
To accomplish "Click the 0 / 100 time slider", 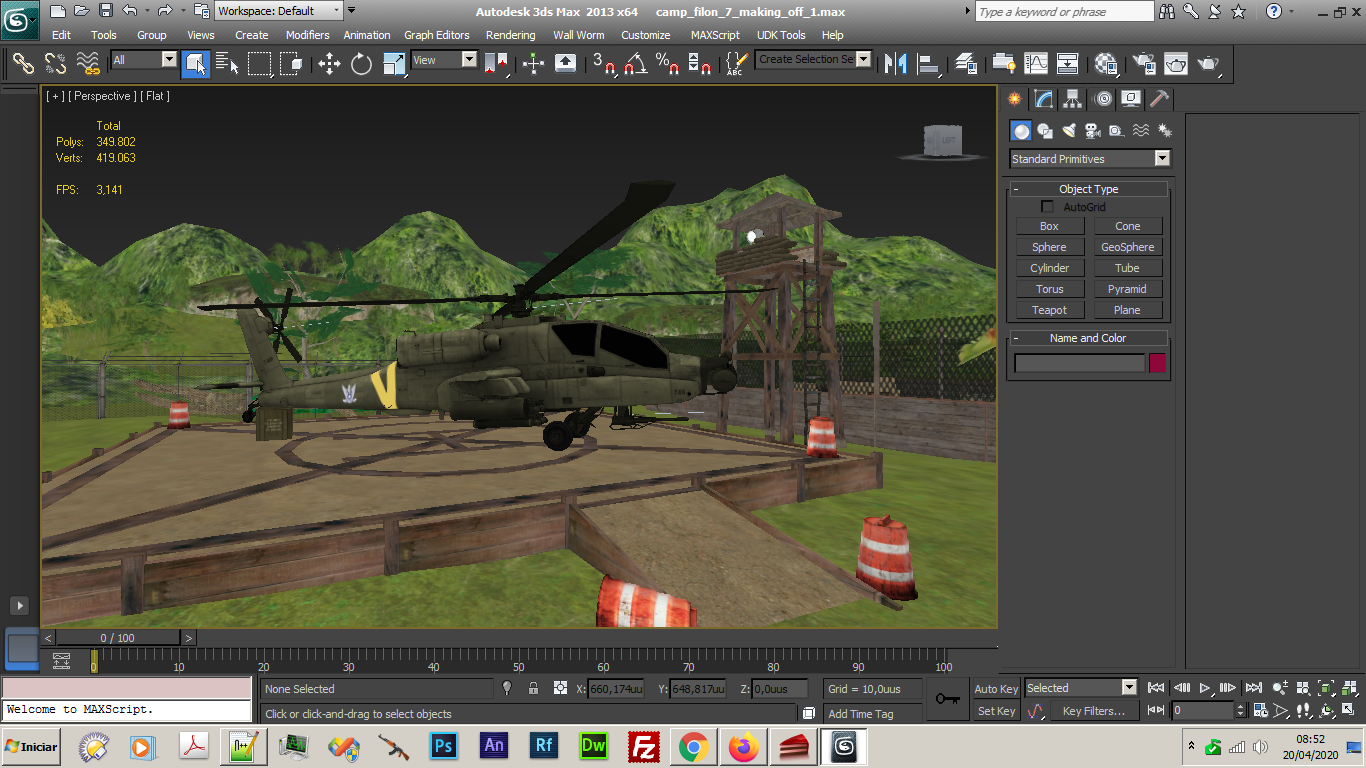I will [118, 638].
